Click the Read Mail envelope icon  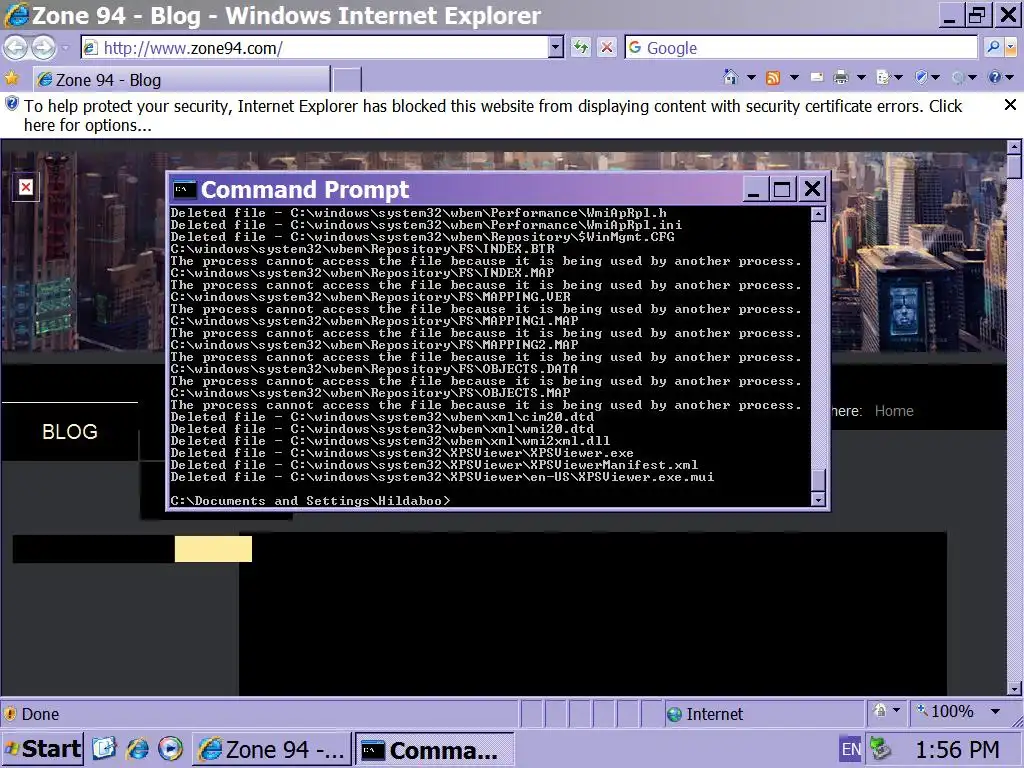[816, 78]
